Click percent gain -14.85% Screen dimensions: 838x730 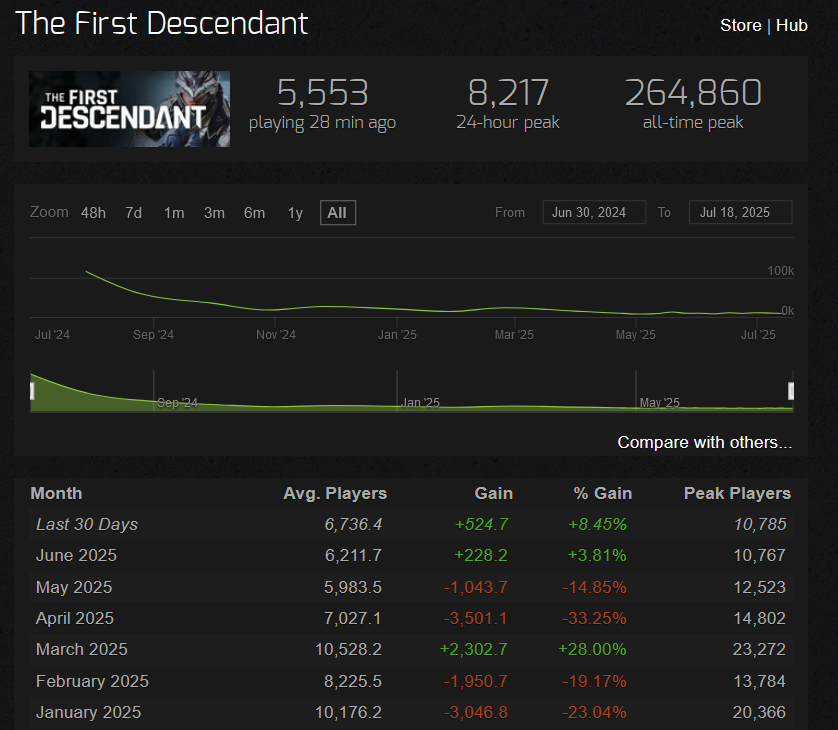click(x=594, y=587)
